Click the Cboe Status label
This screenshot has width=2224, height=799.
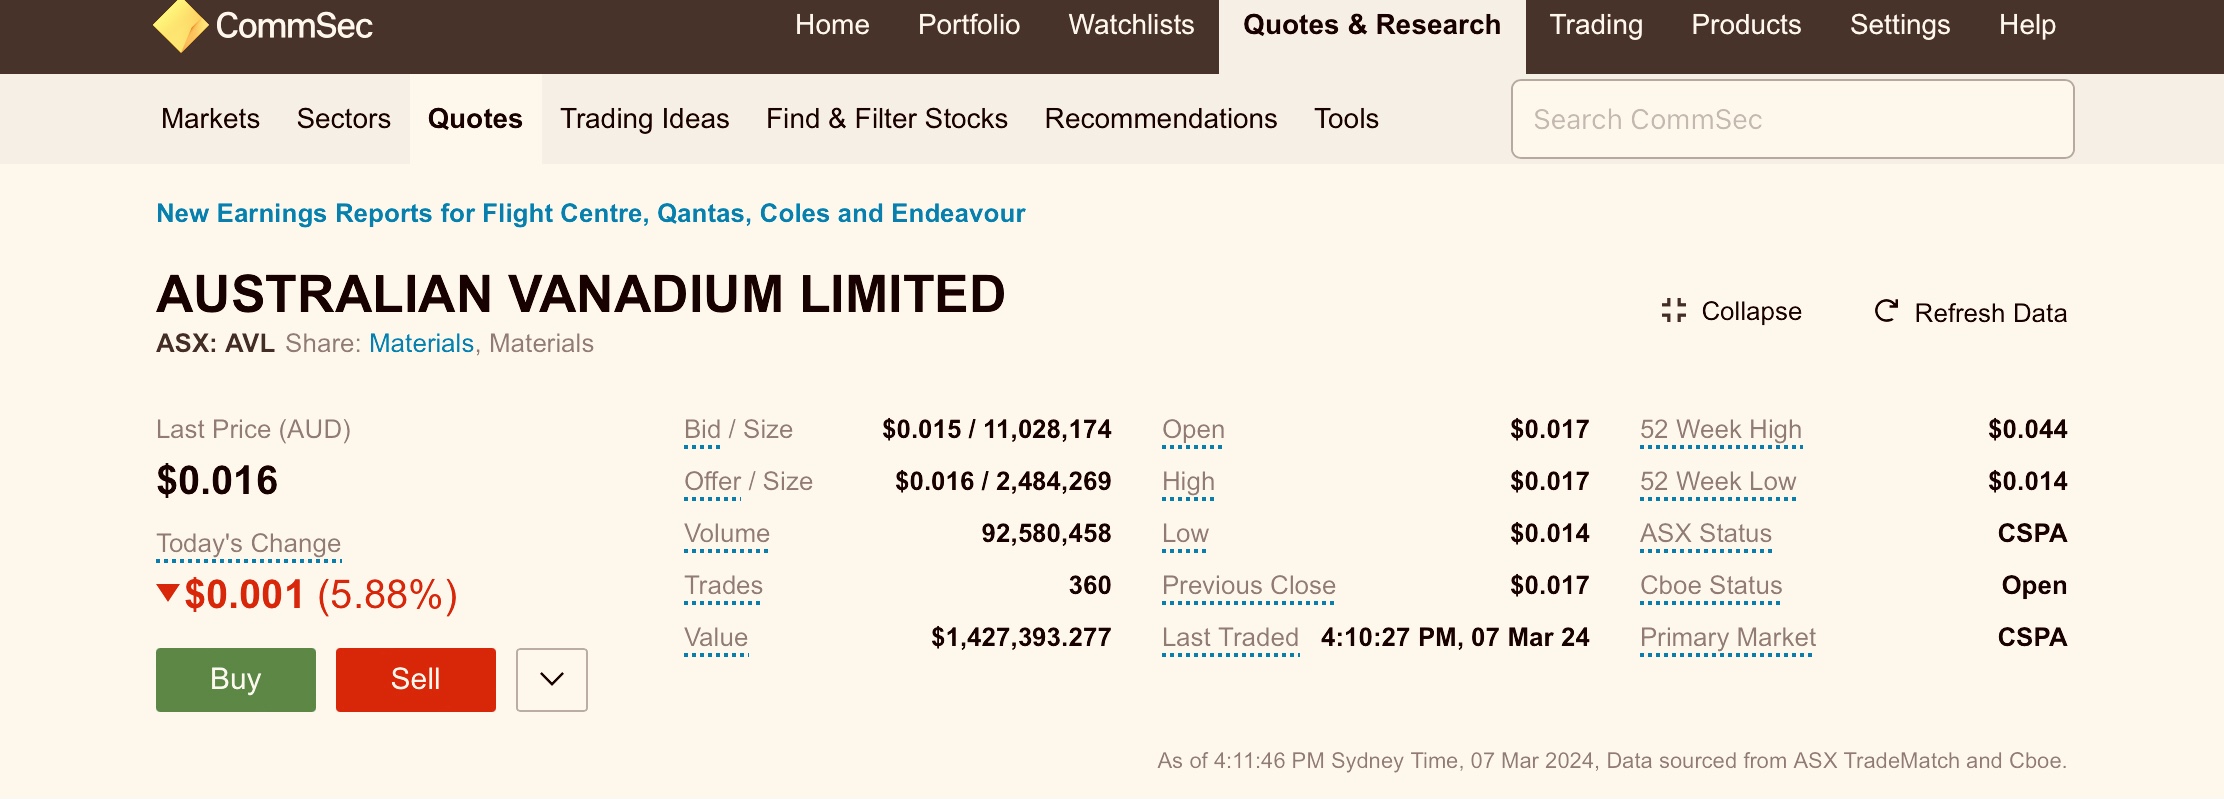click(x=1711, y=585)
